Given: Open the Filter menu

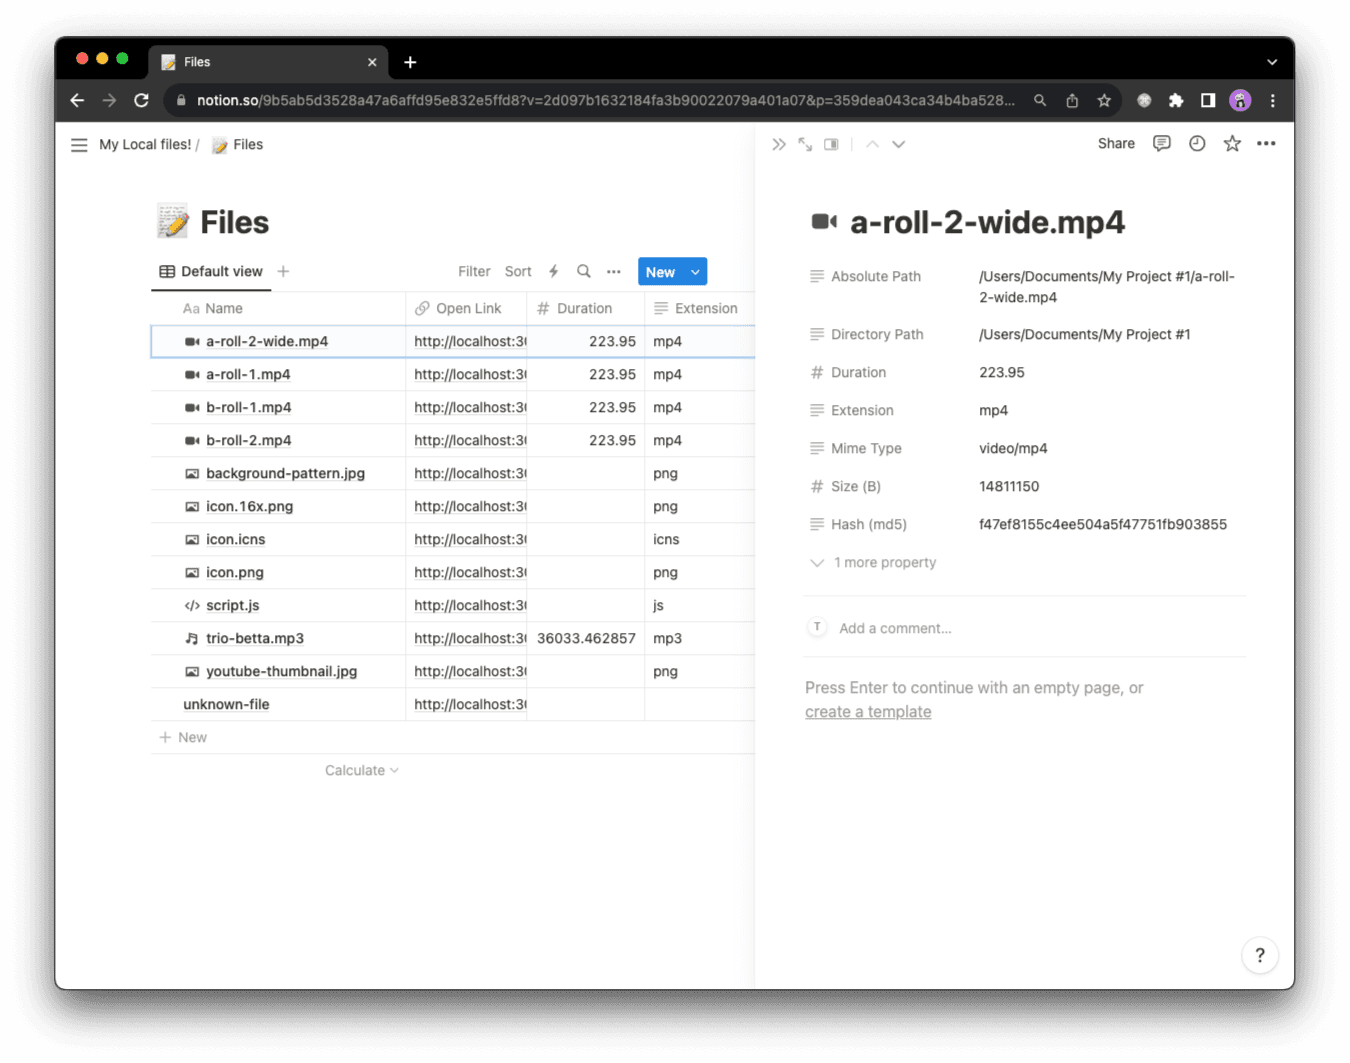Looking at the screenshot, I should (474, 272).
